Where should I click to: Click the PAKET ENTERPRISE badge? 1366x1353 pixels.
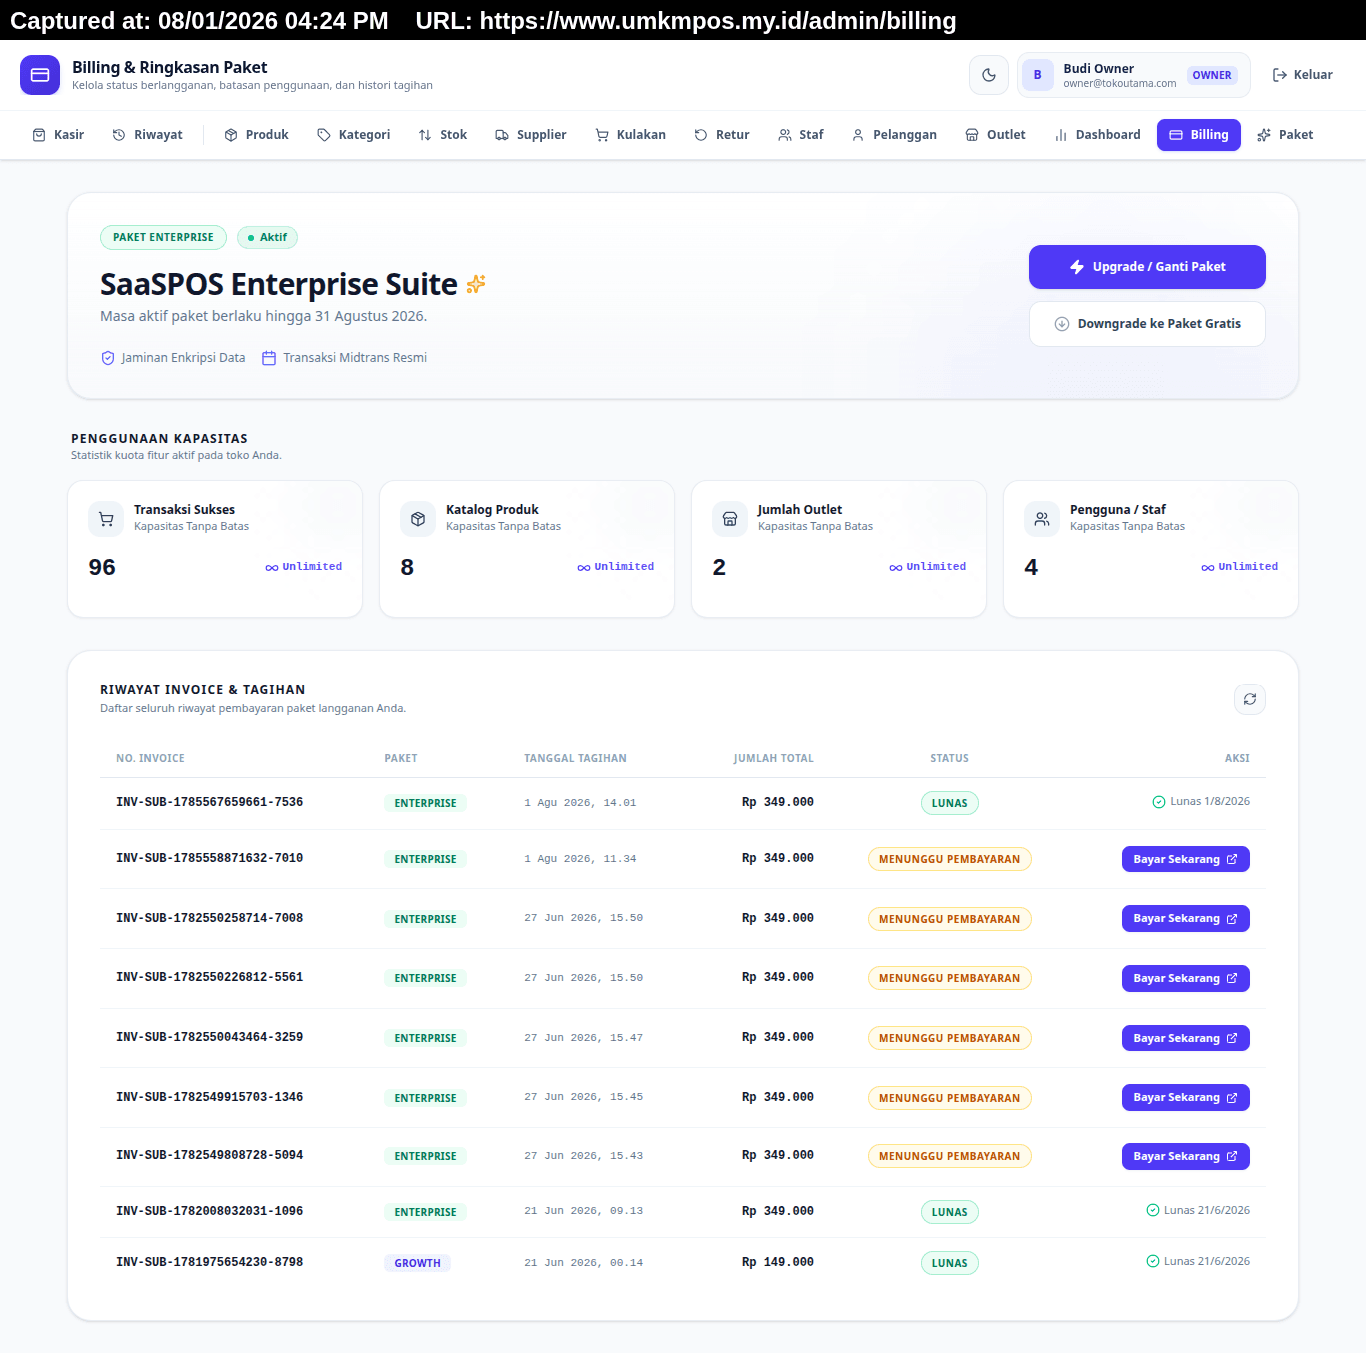(163, 238)
